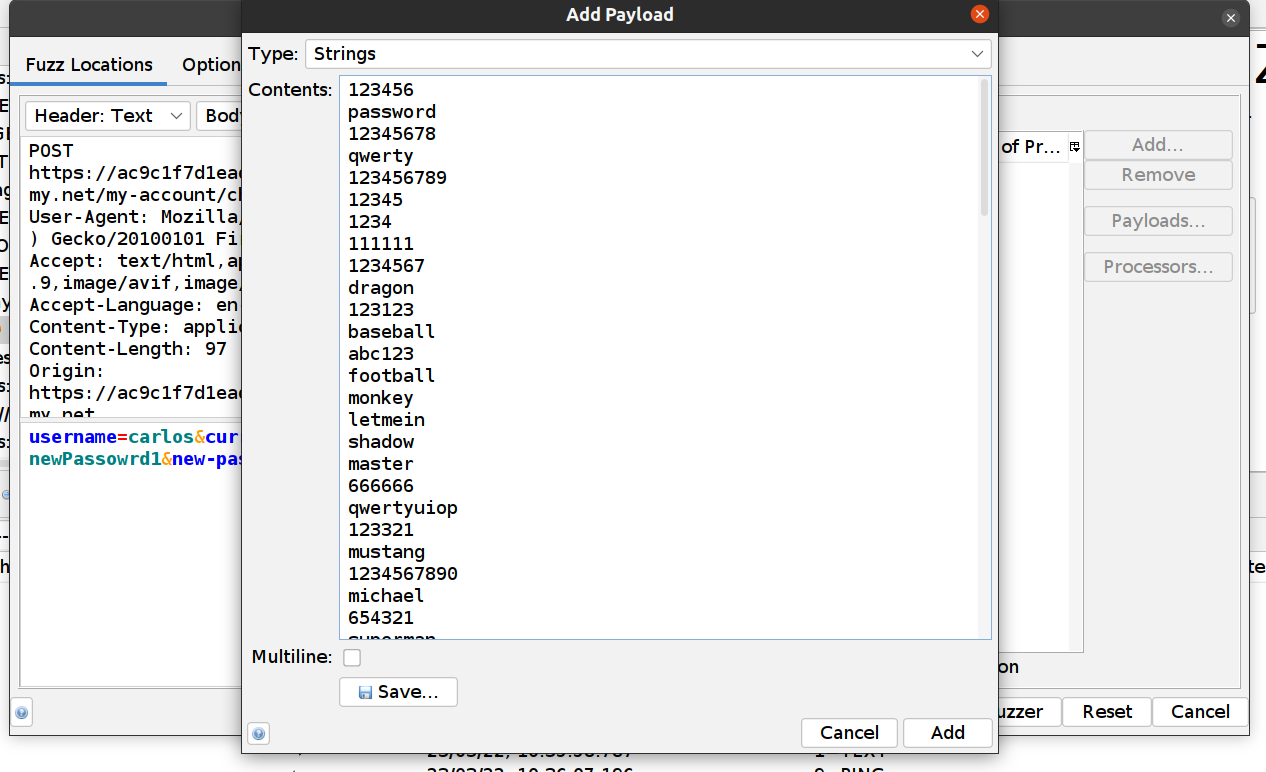Select payload line 'michael'
Image resolution: width=1266 pixels, height=772 pixels.
tap(387, 596)
